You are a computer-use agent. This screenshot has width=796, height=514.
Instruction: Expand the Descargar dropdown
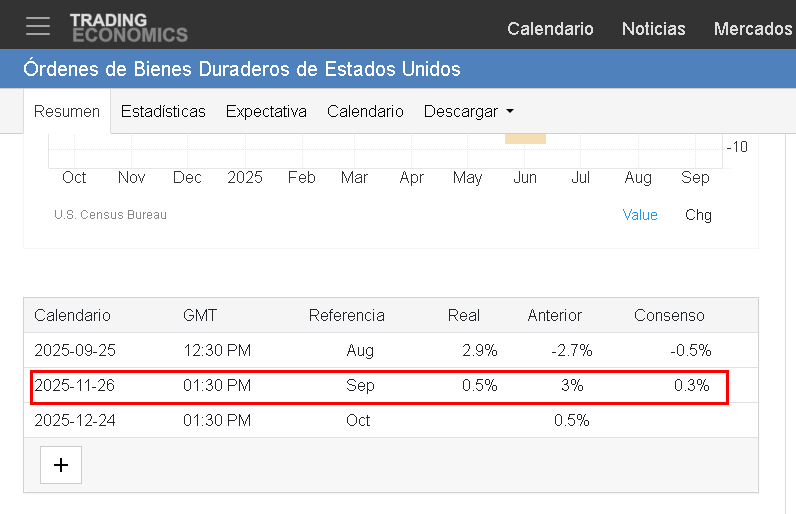click(x=468, y=112)
